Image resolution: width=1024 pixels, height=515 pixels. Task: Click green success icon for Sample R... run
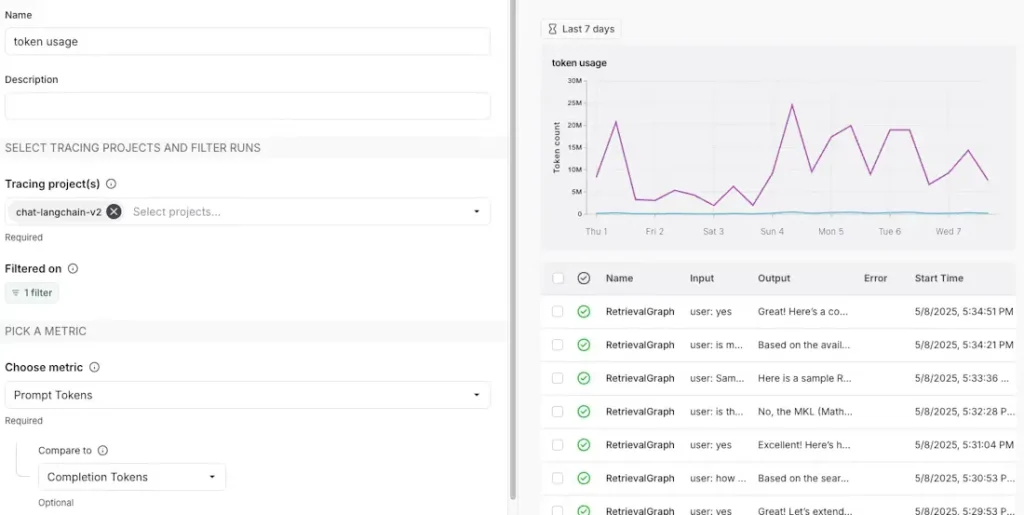[584, 378]
